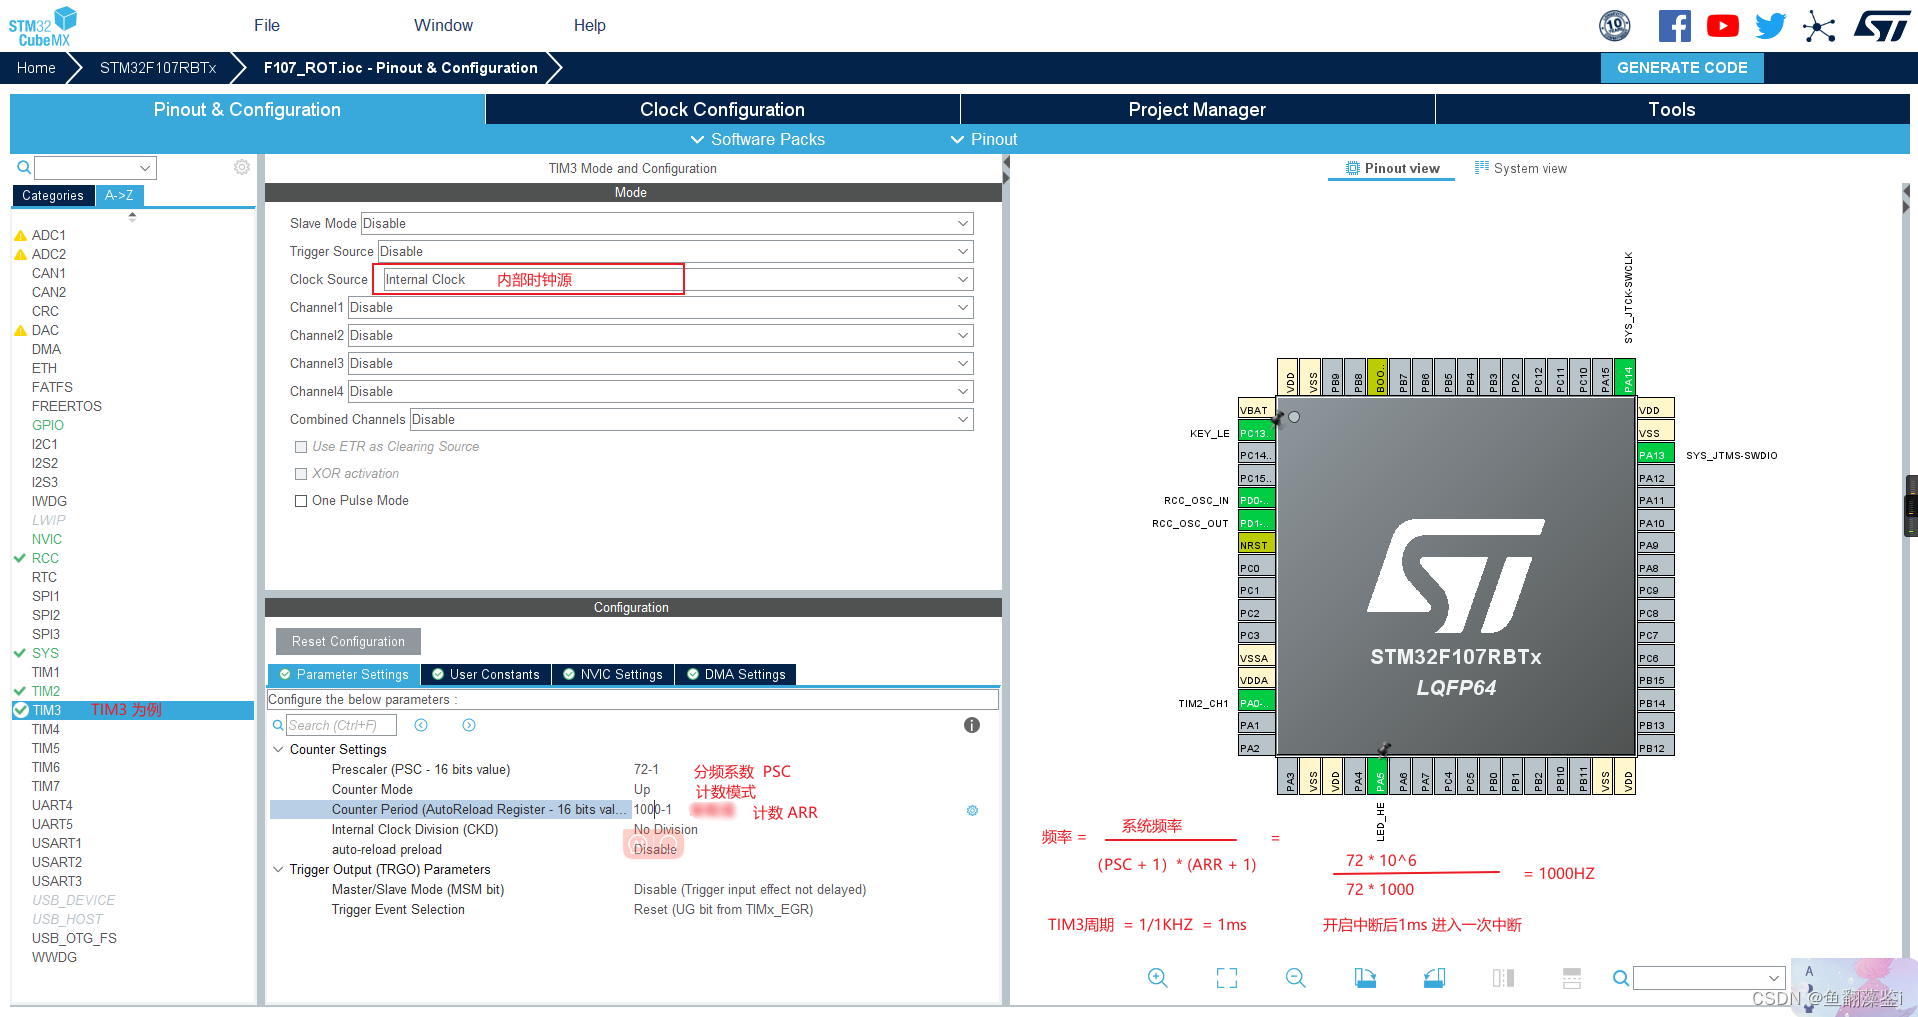Open Channel4 dropdown
The image size is (1918, 1017).
coord(660,392)
